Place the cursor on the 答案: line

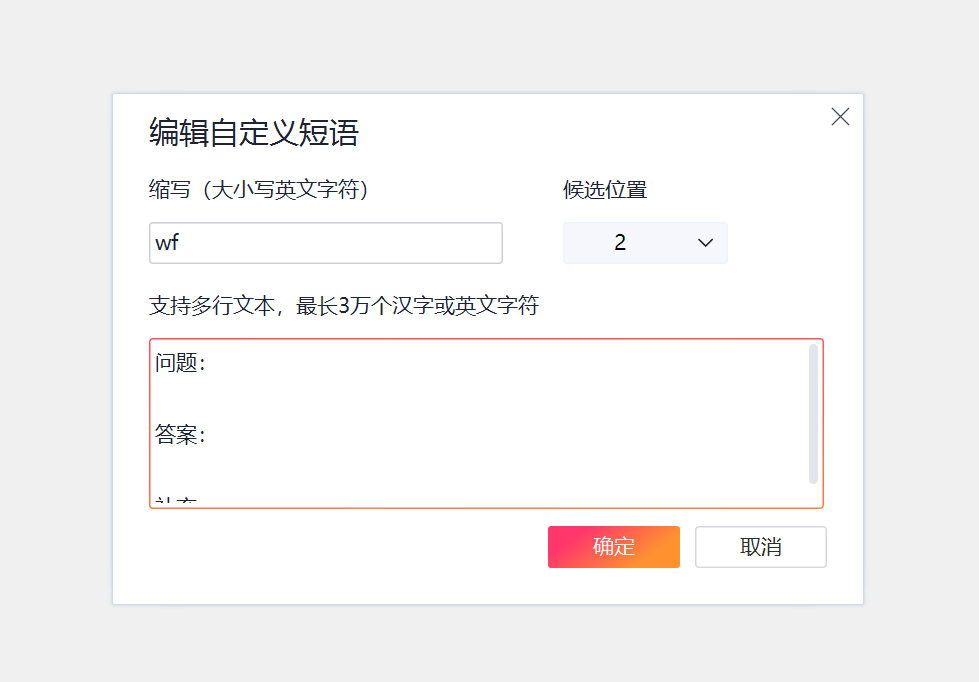[181, 435]
